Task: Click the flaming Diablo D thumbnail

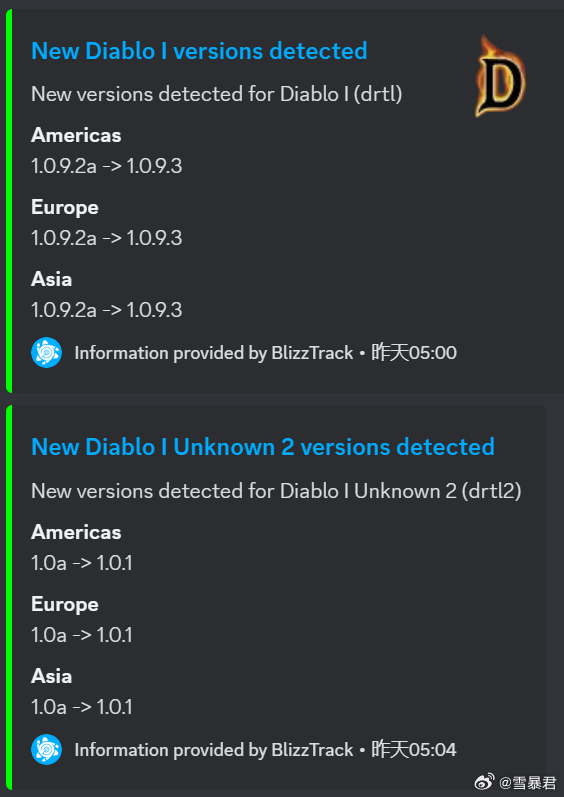Action: point(500,76)
